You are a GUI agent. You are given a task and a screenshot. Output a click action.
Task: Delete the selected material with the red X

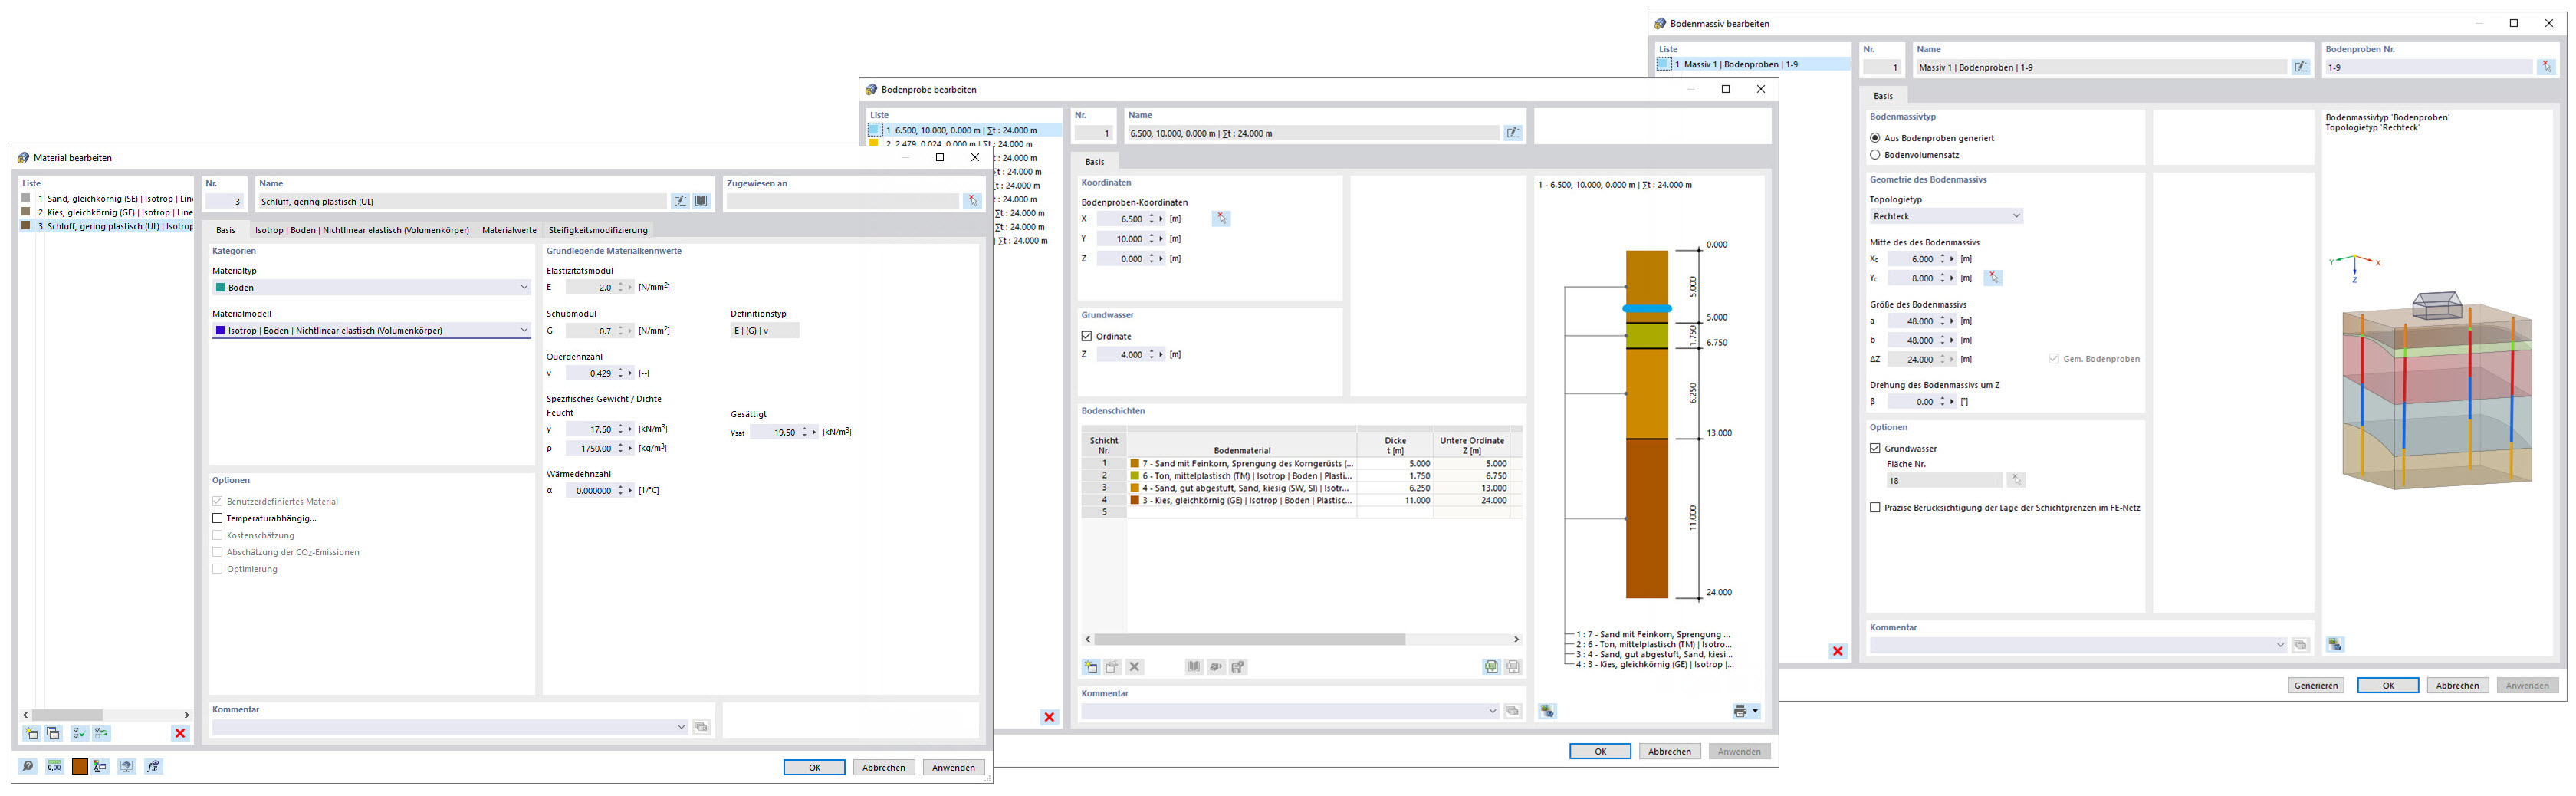point(180,733)
